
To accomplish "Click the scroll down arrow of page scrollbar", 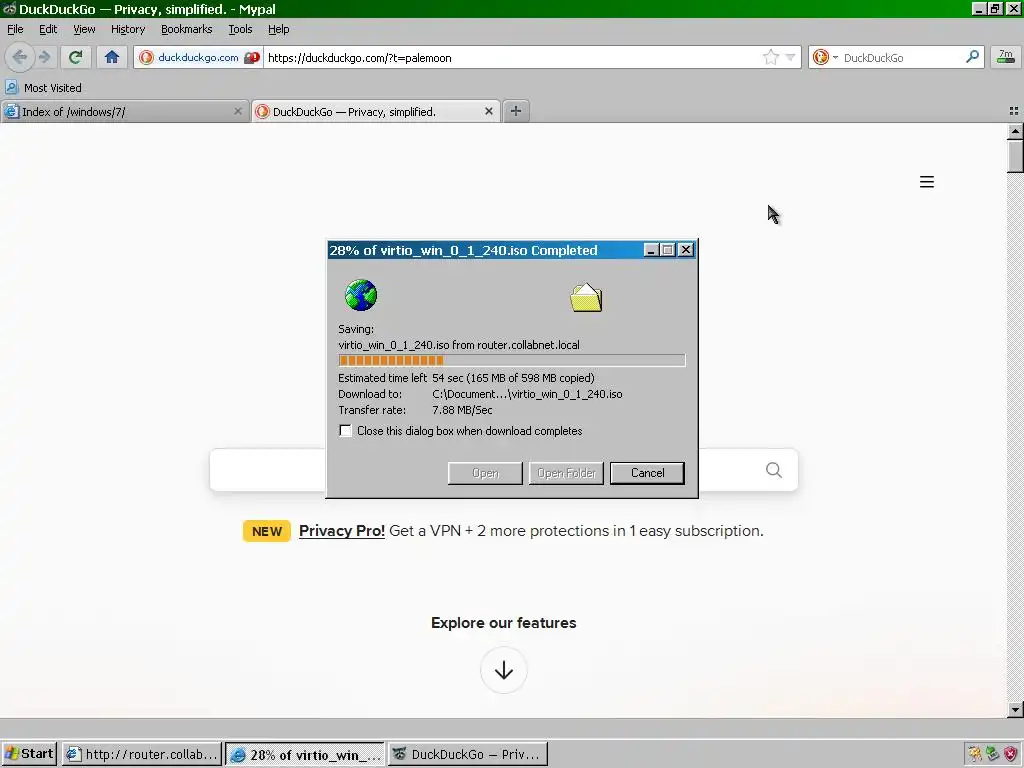I will tap(1015, 709).
